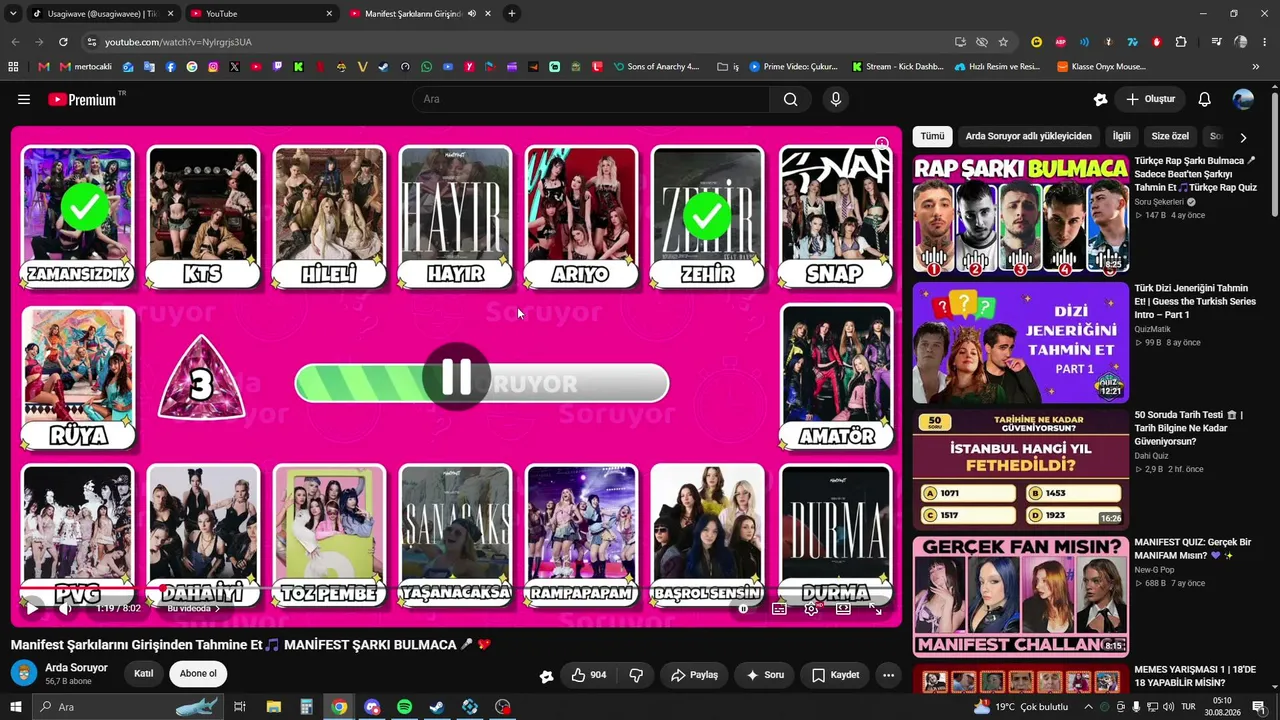
Task: Click the Paylaş share button
Action: 694,675
